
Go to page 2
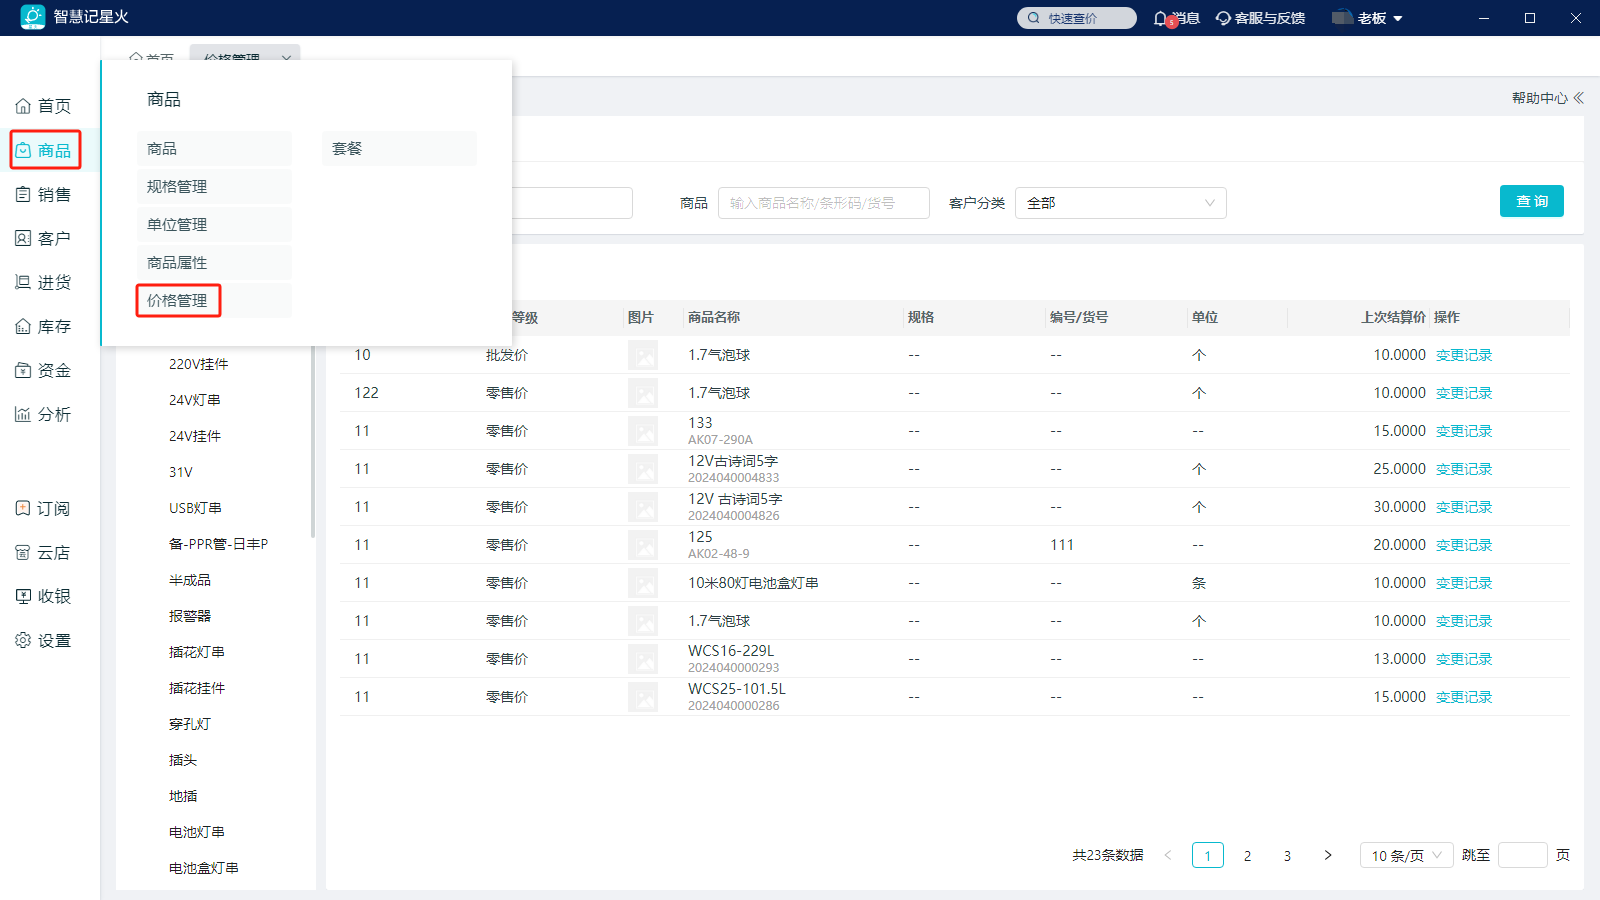pyautogui.click(x=1247, y=856)
